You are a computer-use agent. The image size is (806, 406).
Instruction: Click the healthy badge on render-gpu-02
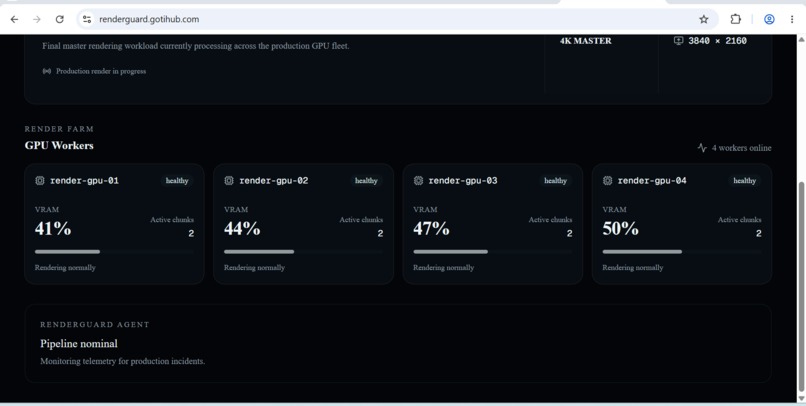[366, 181]
